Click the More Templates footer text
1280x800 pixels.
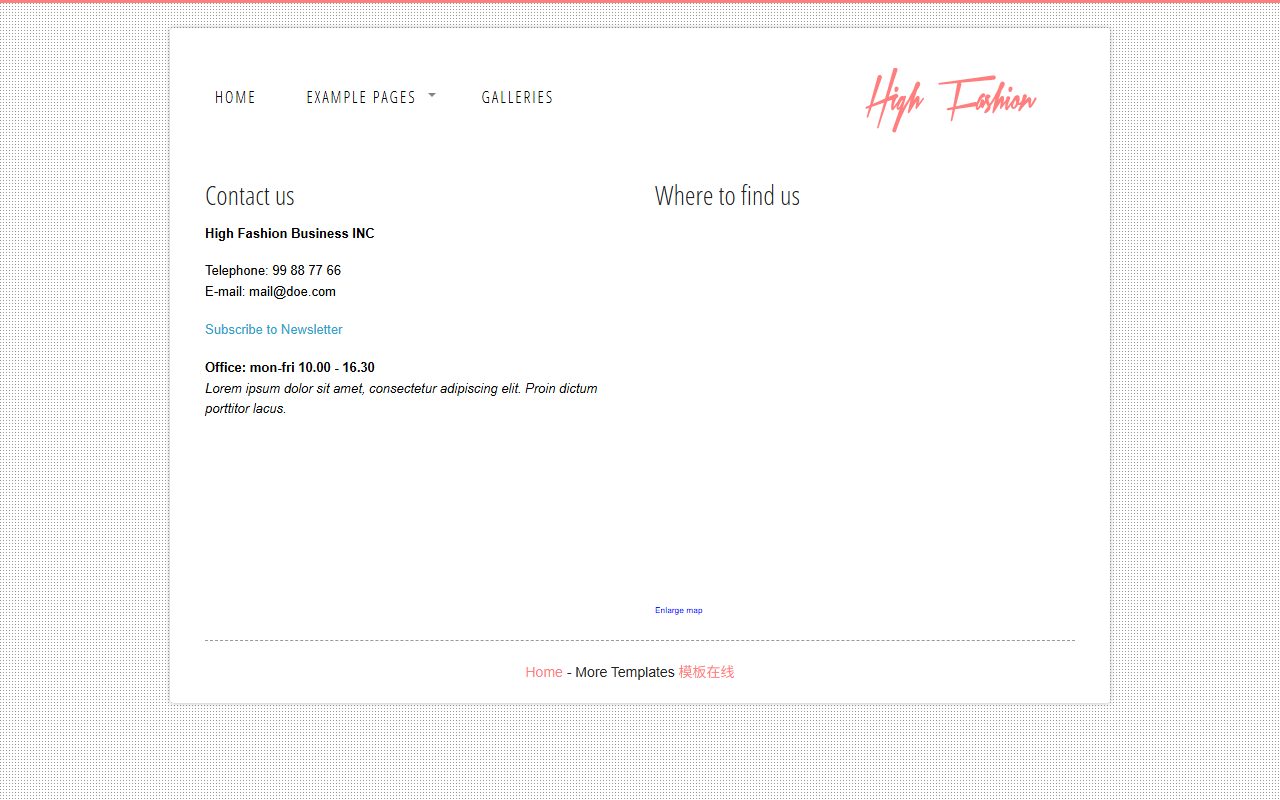click(x=625, y=672)
